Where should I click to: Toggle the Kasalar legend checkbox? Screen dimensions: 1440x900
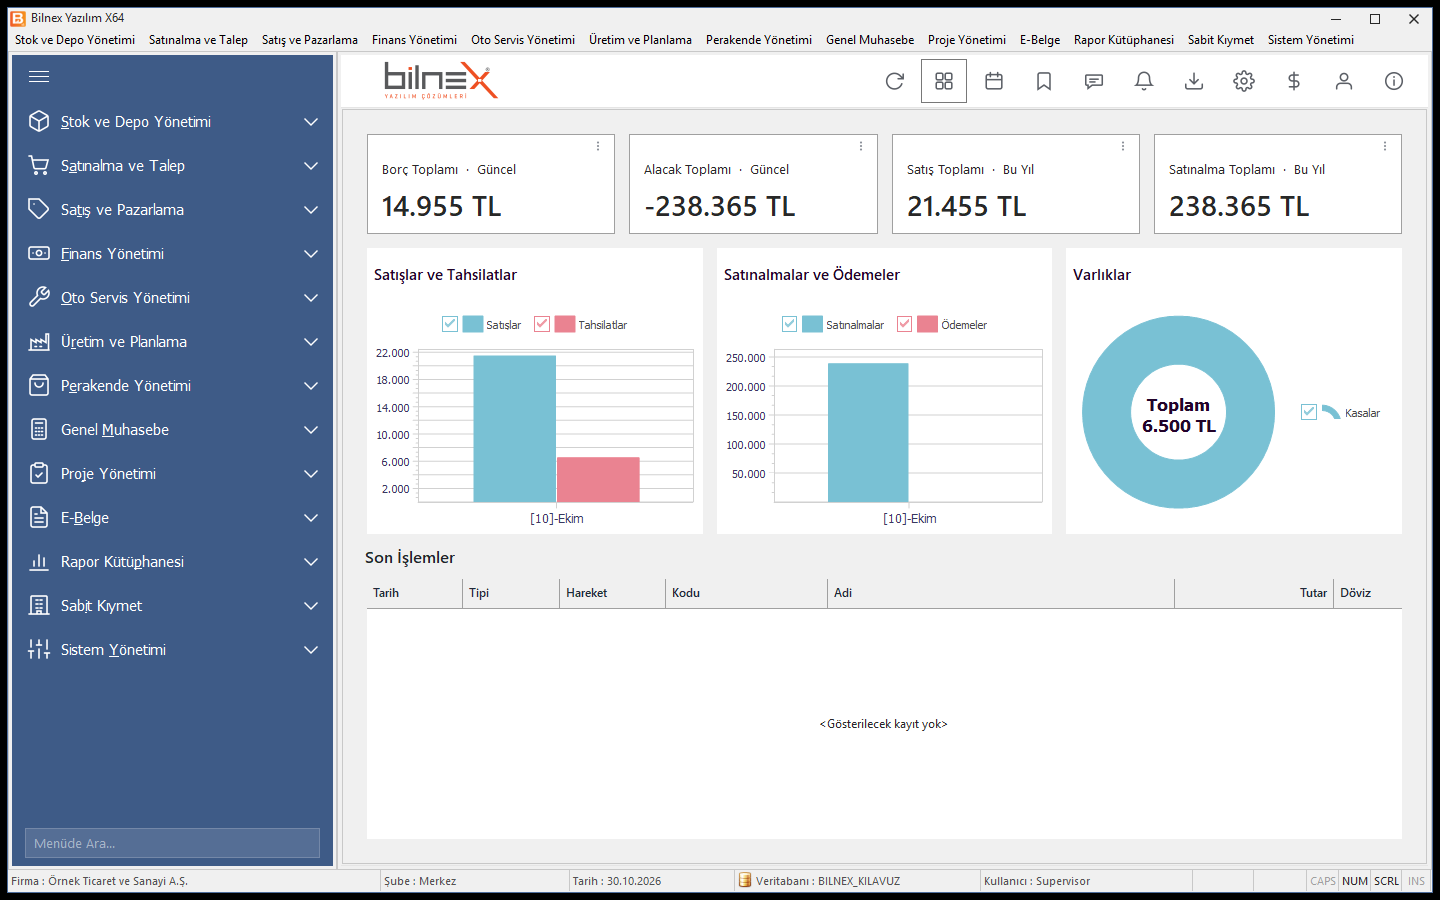[1309, 412]
